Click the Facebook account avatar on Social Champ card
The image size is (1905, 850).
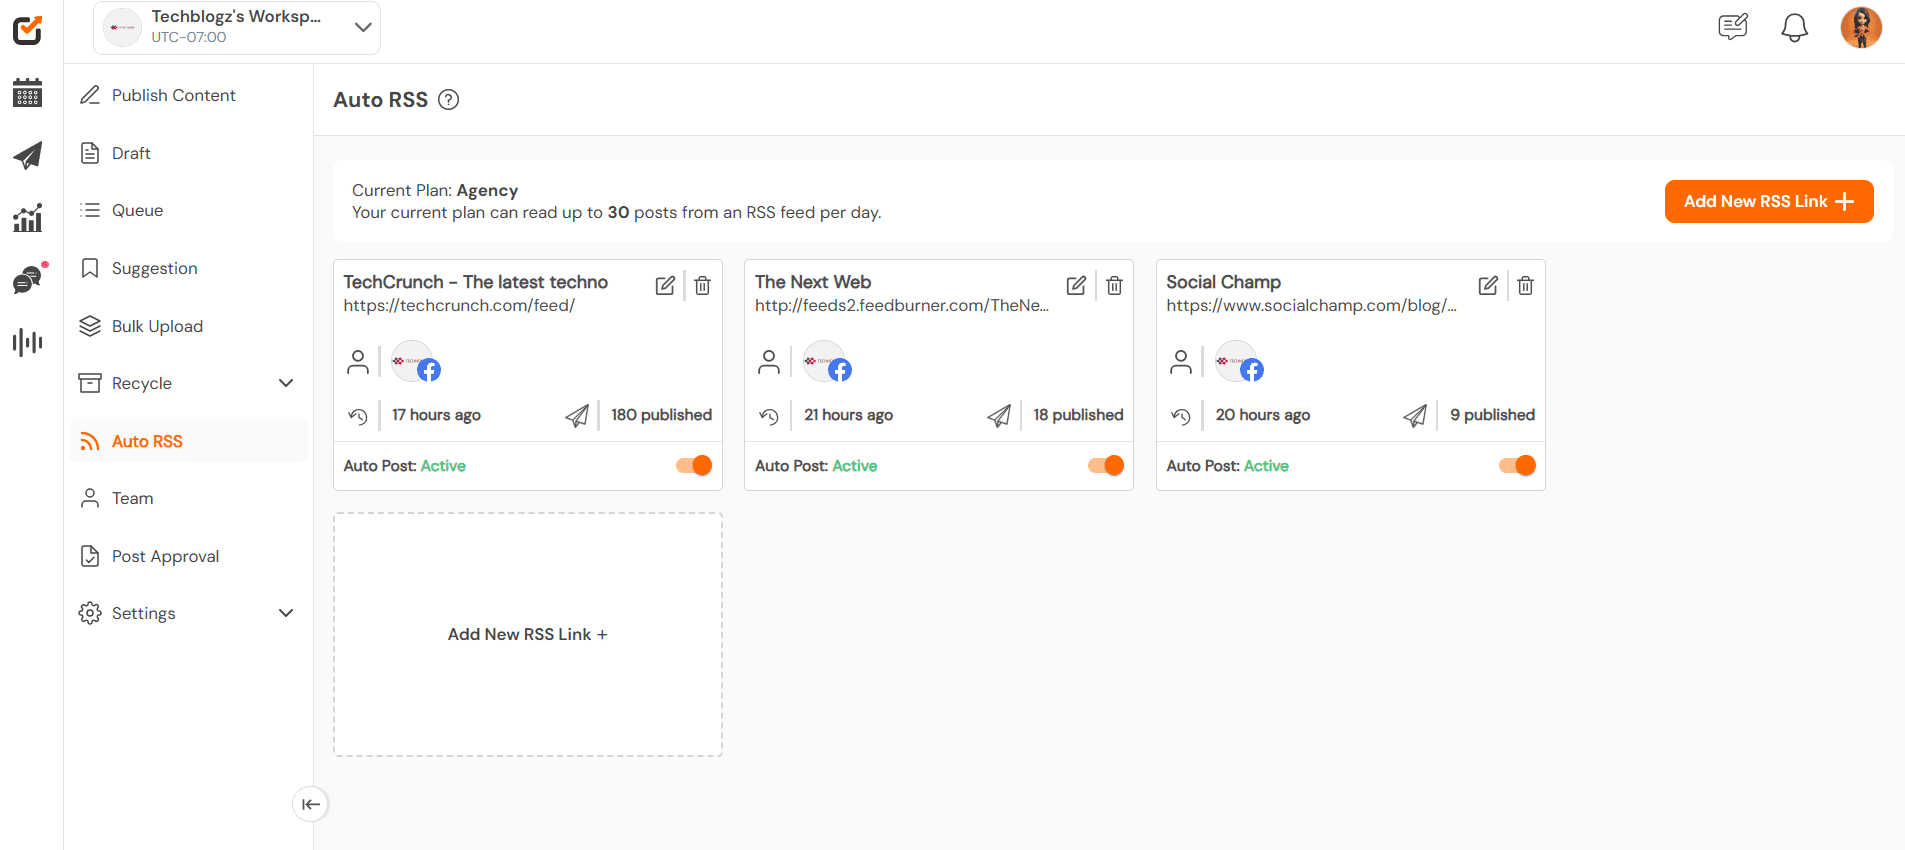(1239, 362)
